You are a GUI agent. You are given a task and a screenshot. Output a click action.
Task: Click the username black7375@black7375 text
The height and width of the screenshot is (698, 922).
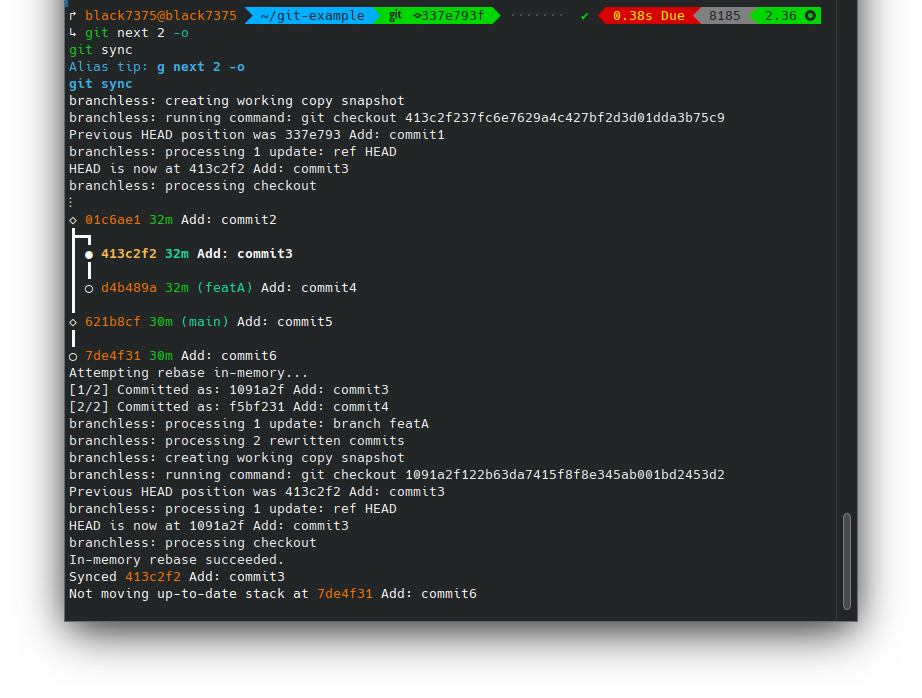pyautogui.click(x=161, y=16)
